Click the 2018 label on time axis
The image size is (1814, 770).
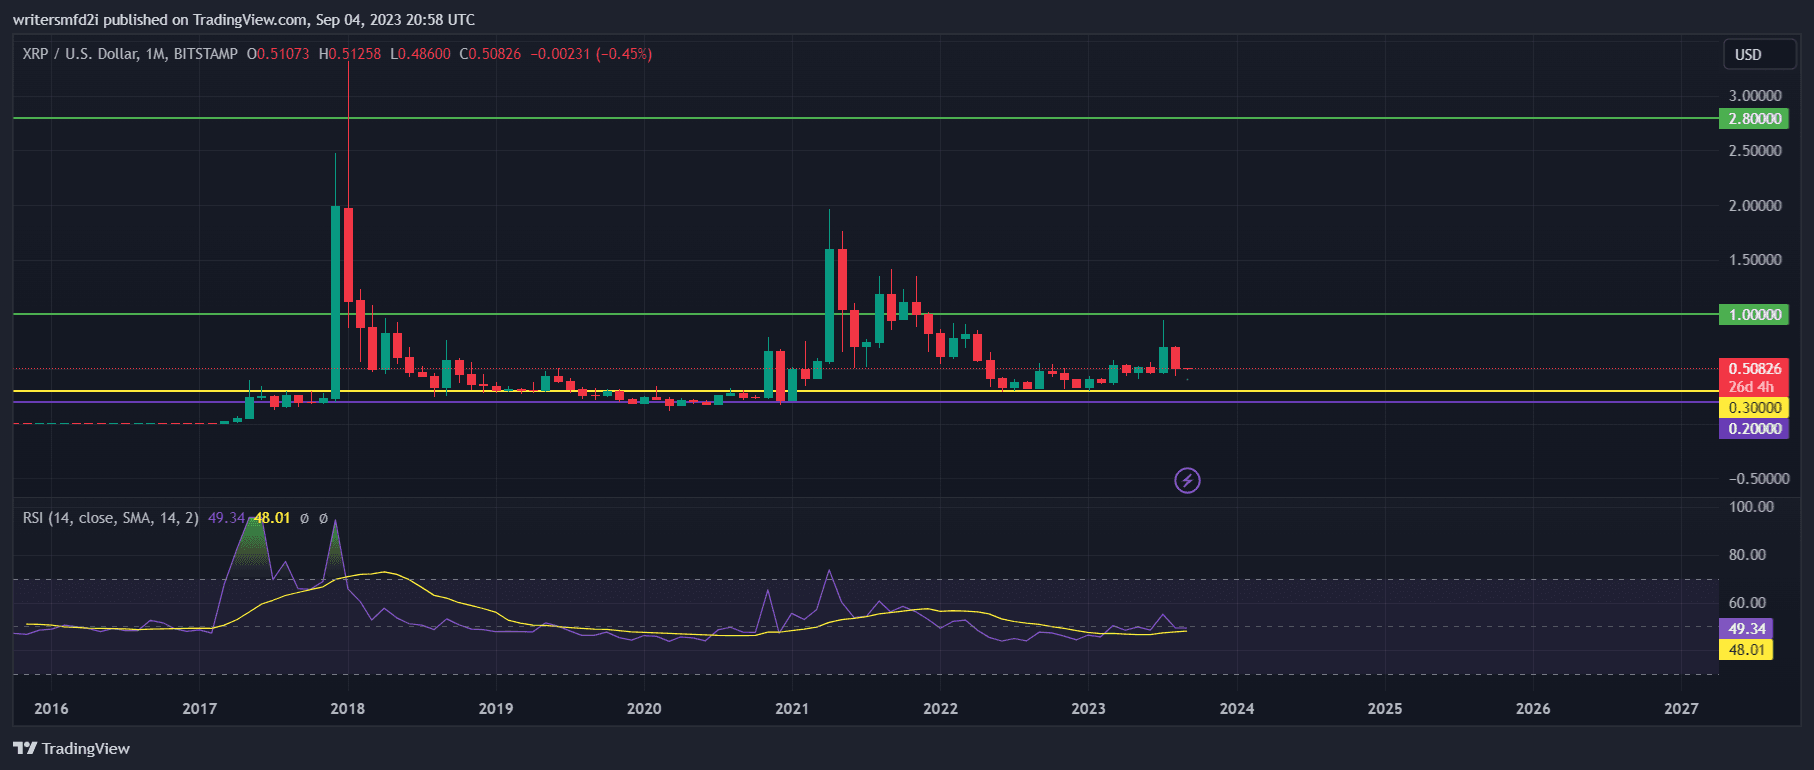click(x=347, y=709)
